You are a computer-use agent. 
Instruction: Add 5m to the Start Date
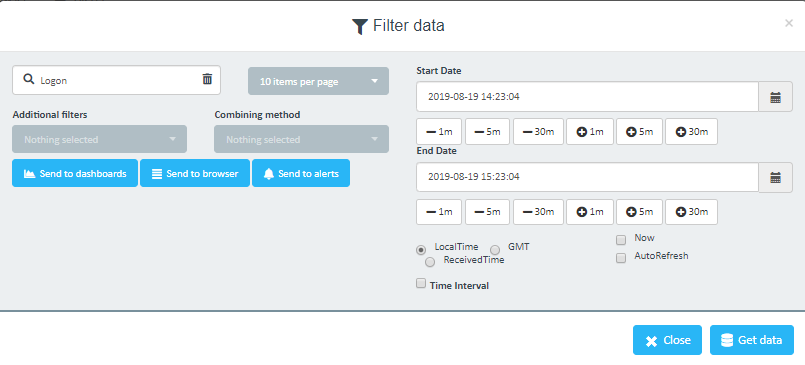640,132
